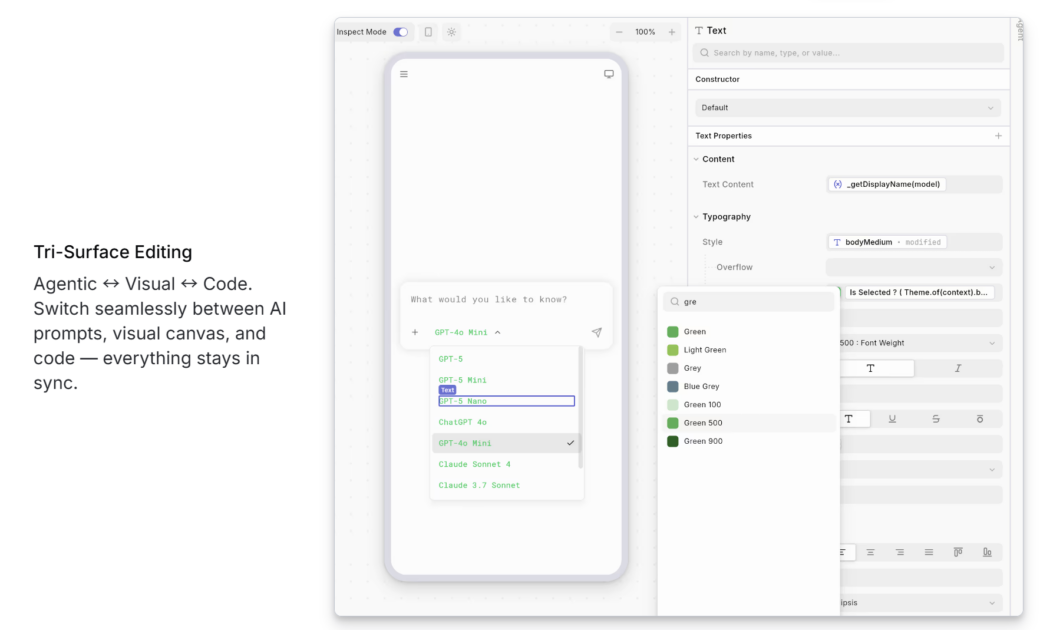Open the hamburger menu in phone preview

coord(404,74)
